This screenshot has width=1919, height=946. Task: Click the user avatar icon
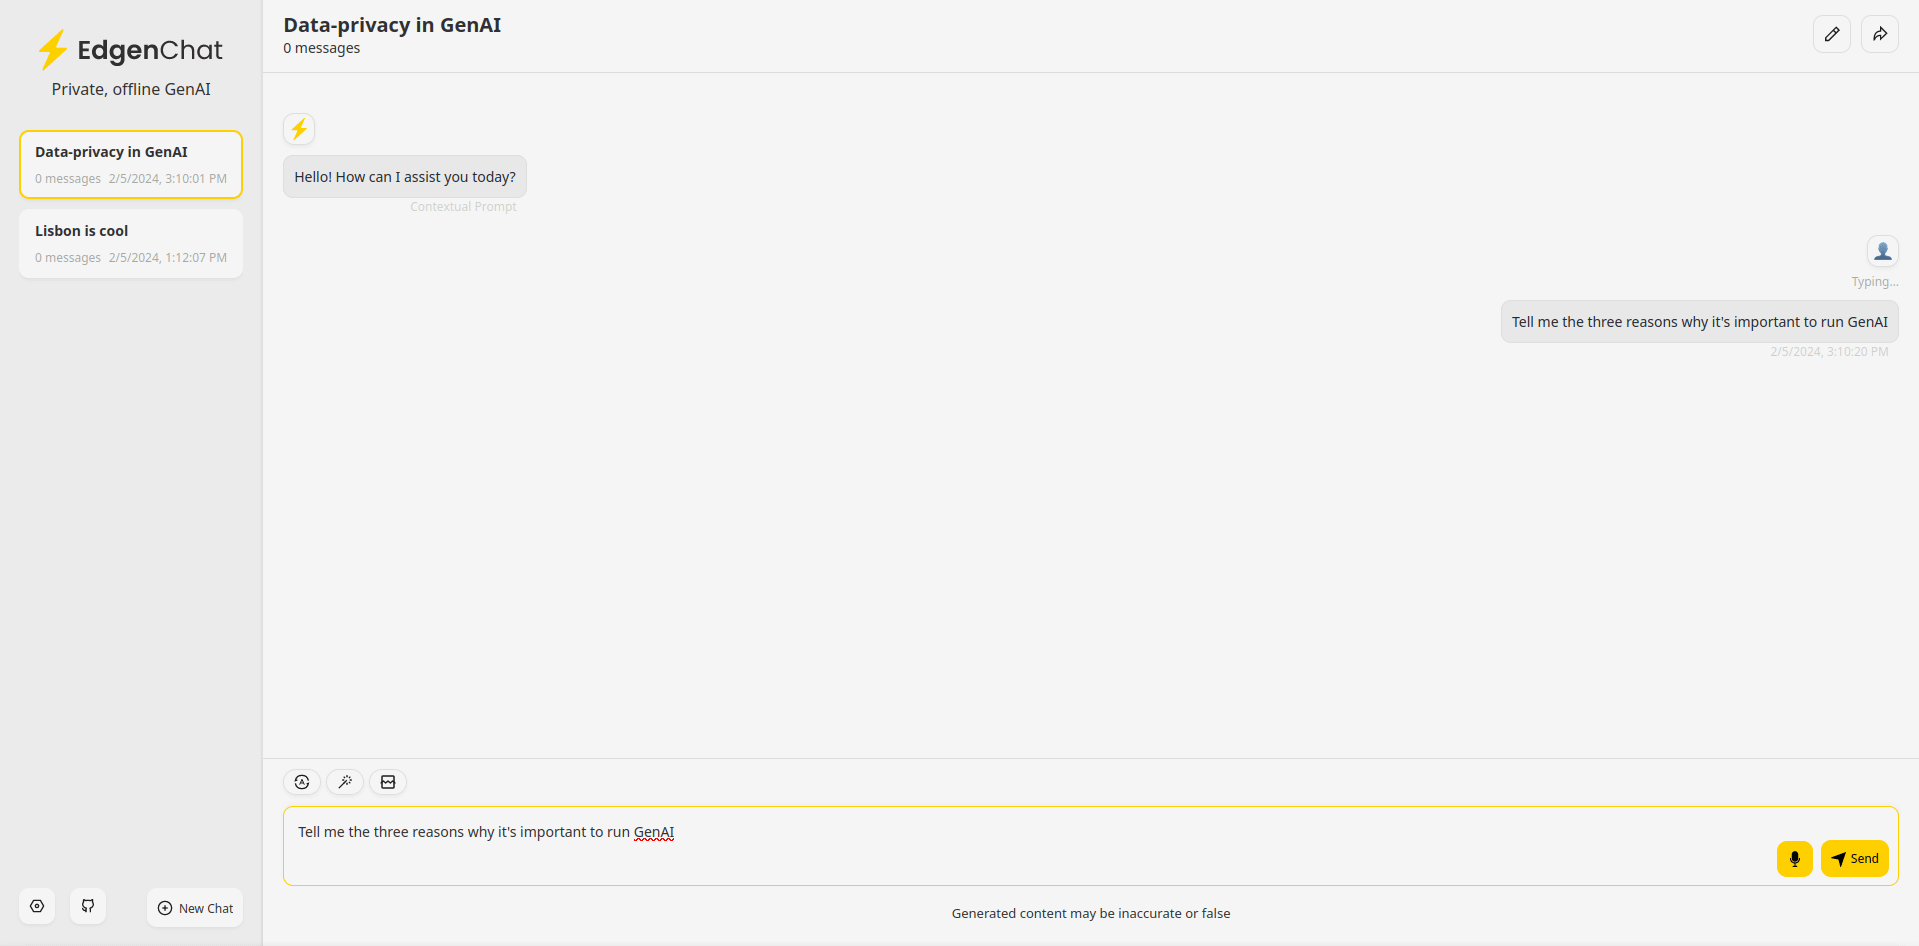(x=1882, y=251)
